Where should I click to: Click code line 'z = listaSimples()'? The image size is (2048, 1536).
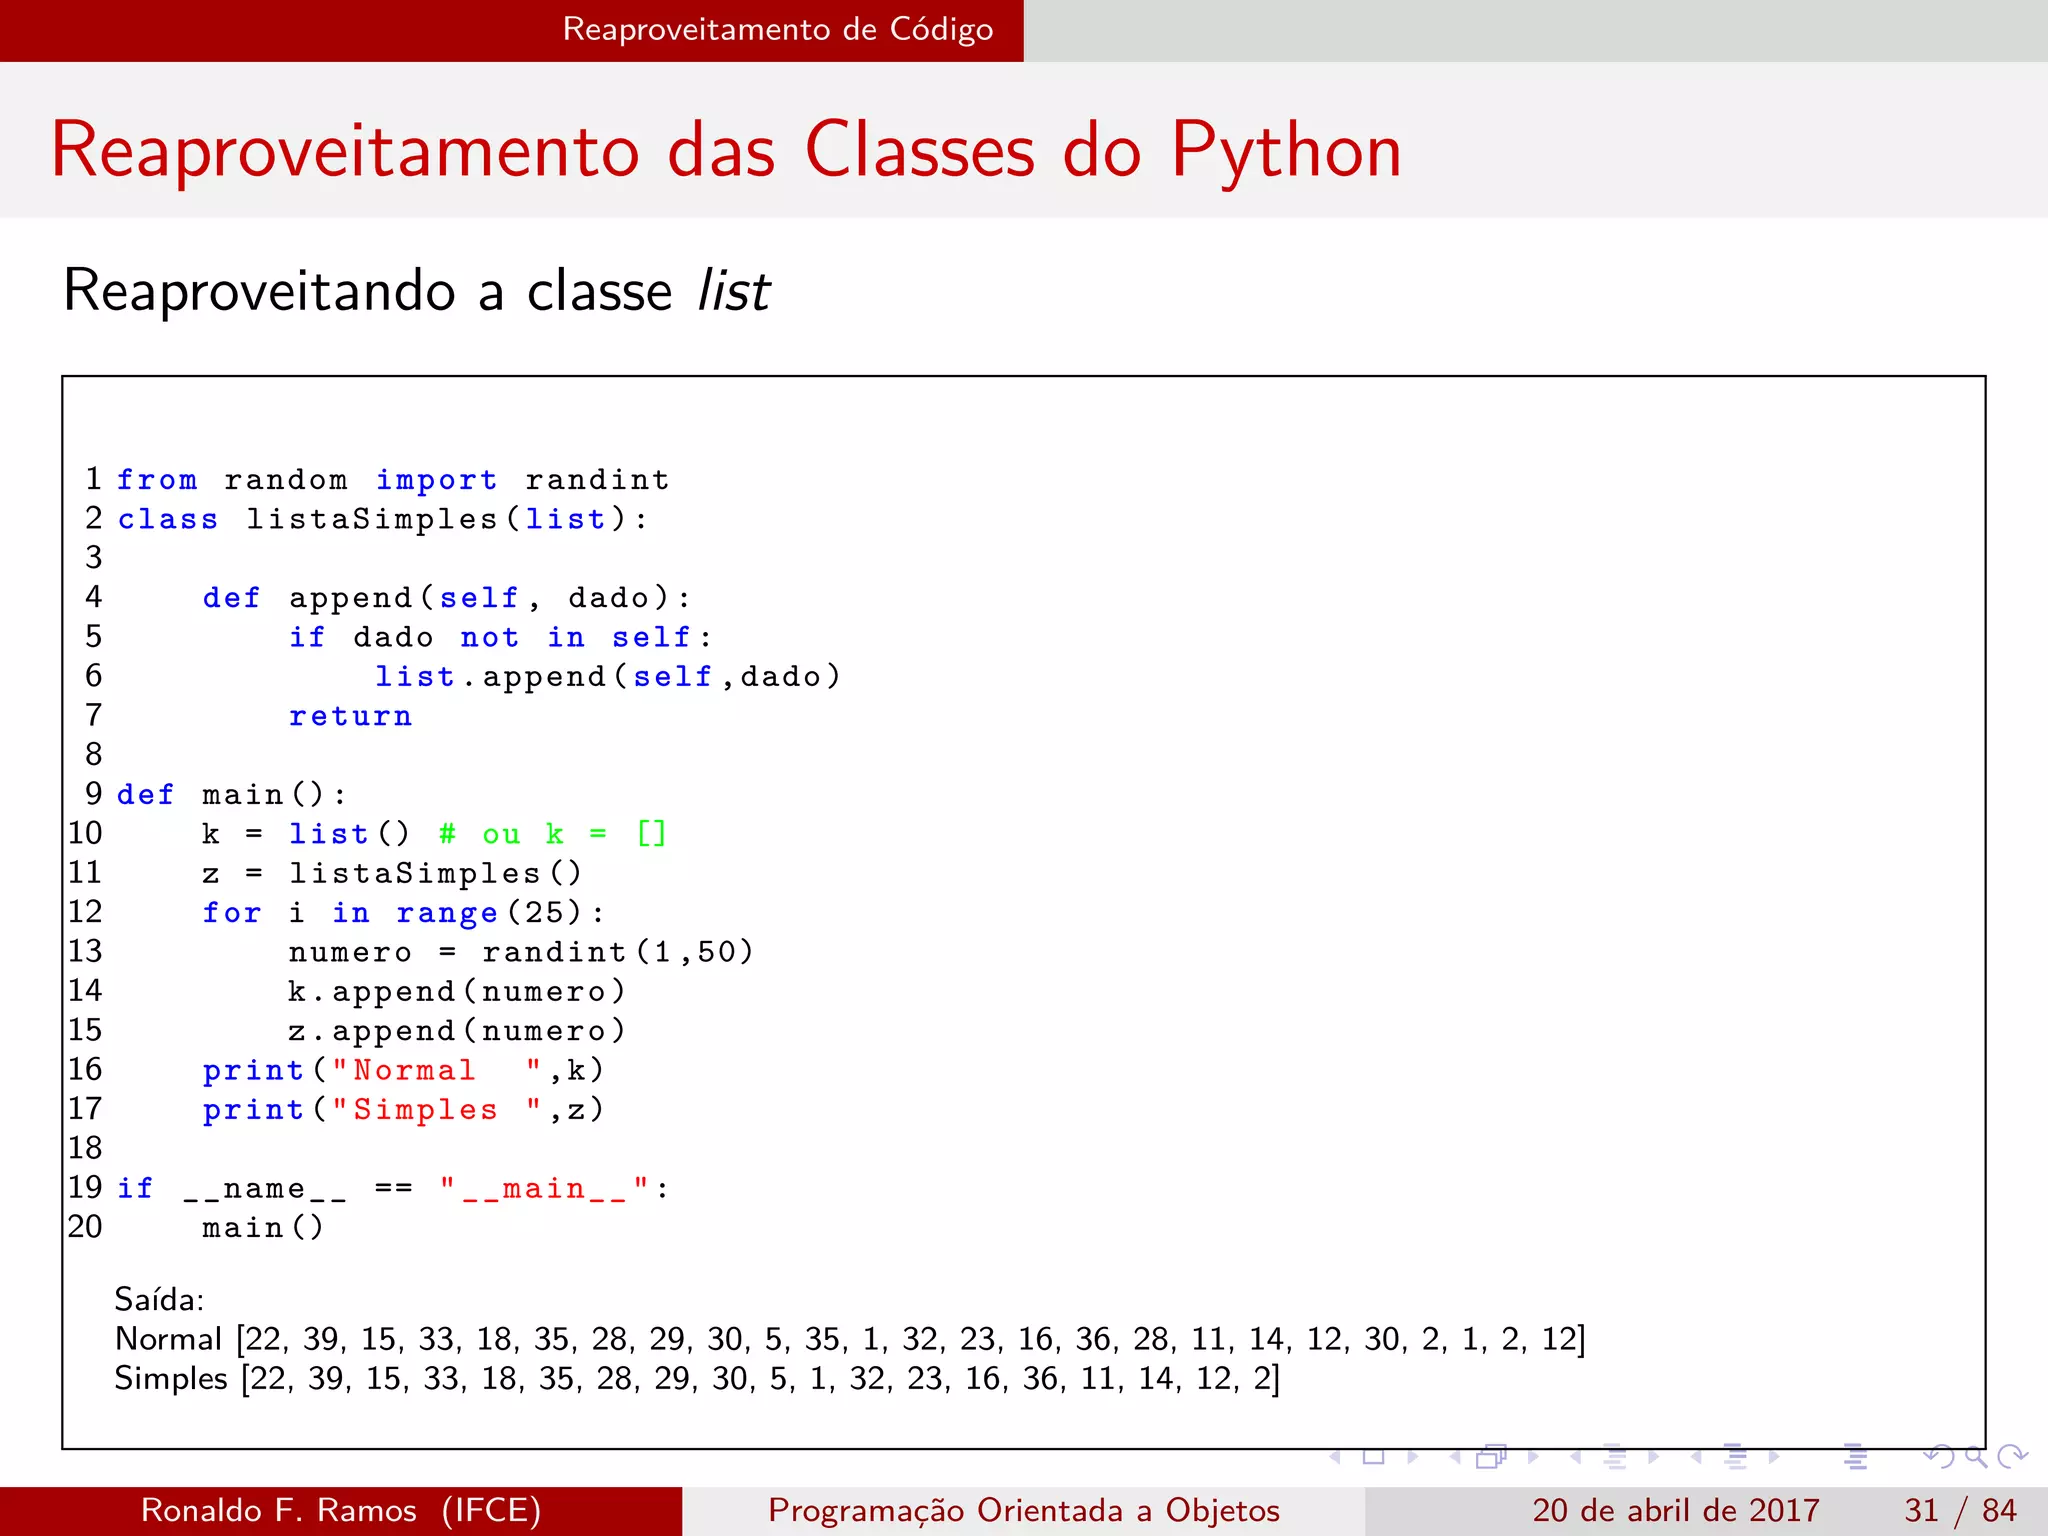(391, 873)
